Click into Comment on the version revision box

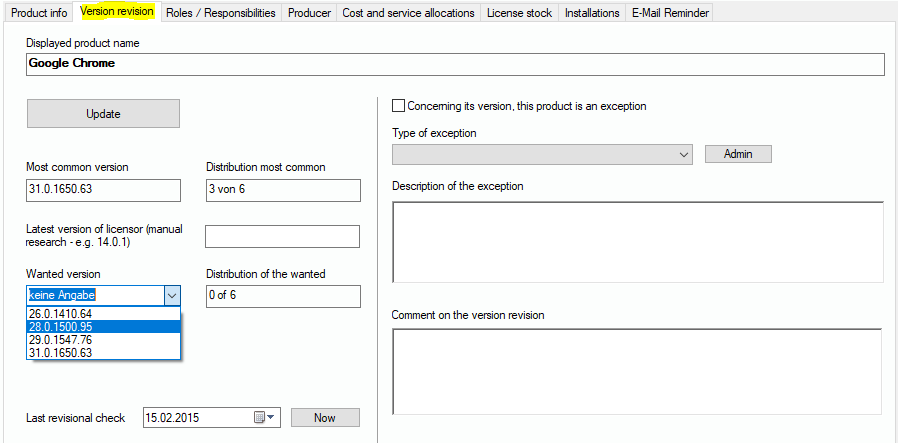click(637, 371)
